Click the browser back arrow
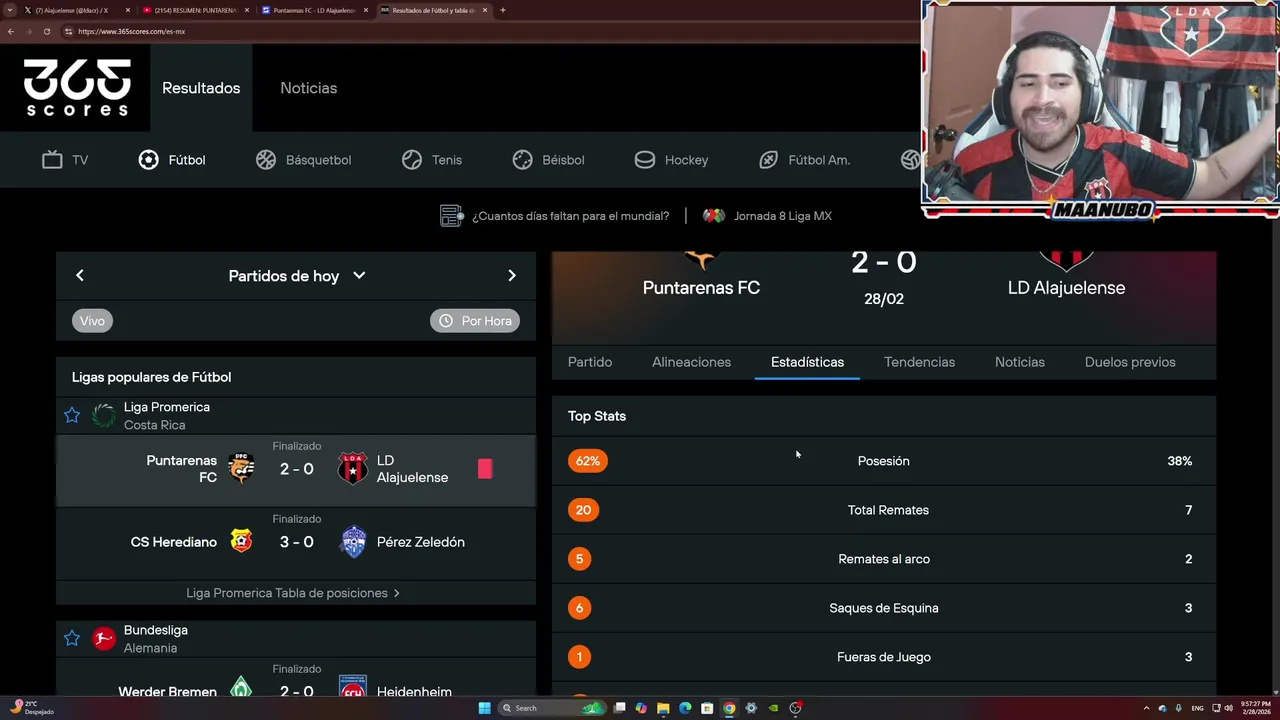This screenshot has width=1280, height=720. pos(10,31)
